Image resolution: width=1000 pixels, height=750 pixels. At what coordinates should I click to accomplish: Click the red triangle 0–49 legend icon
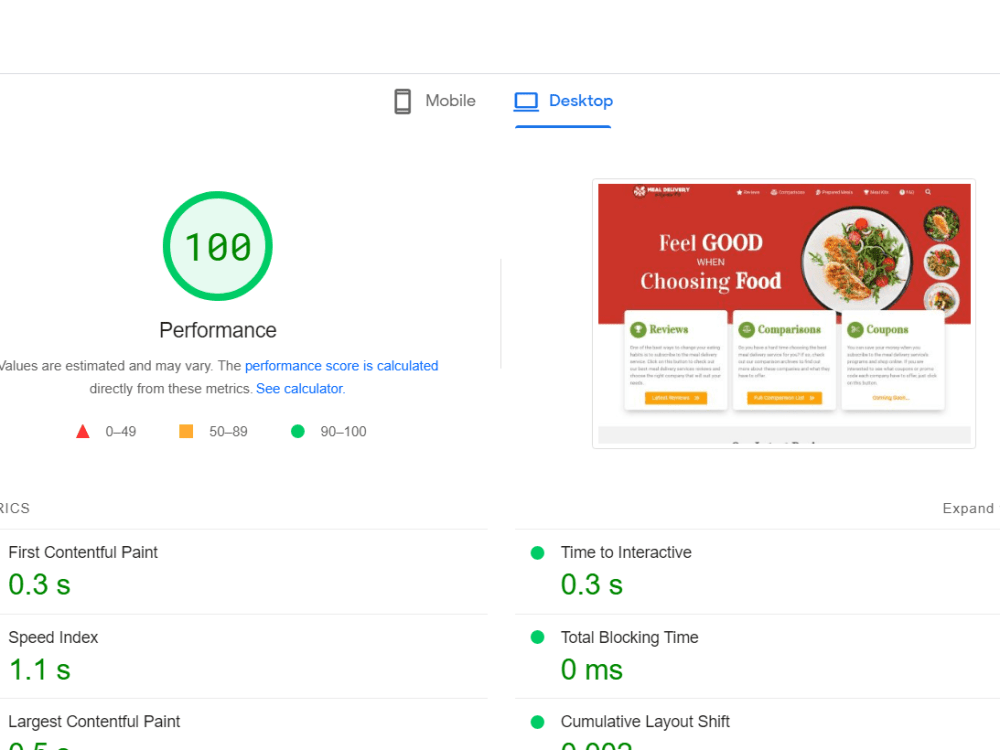83,432
